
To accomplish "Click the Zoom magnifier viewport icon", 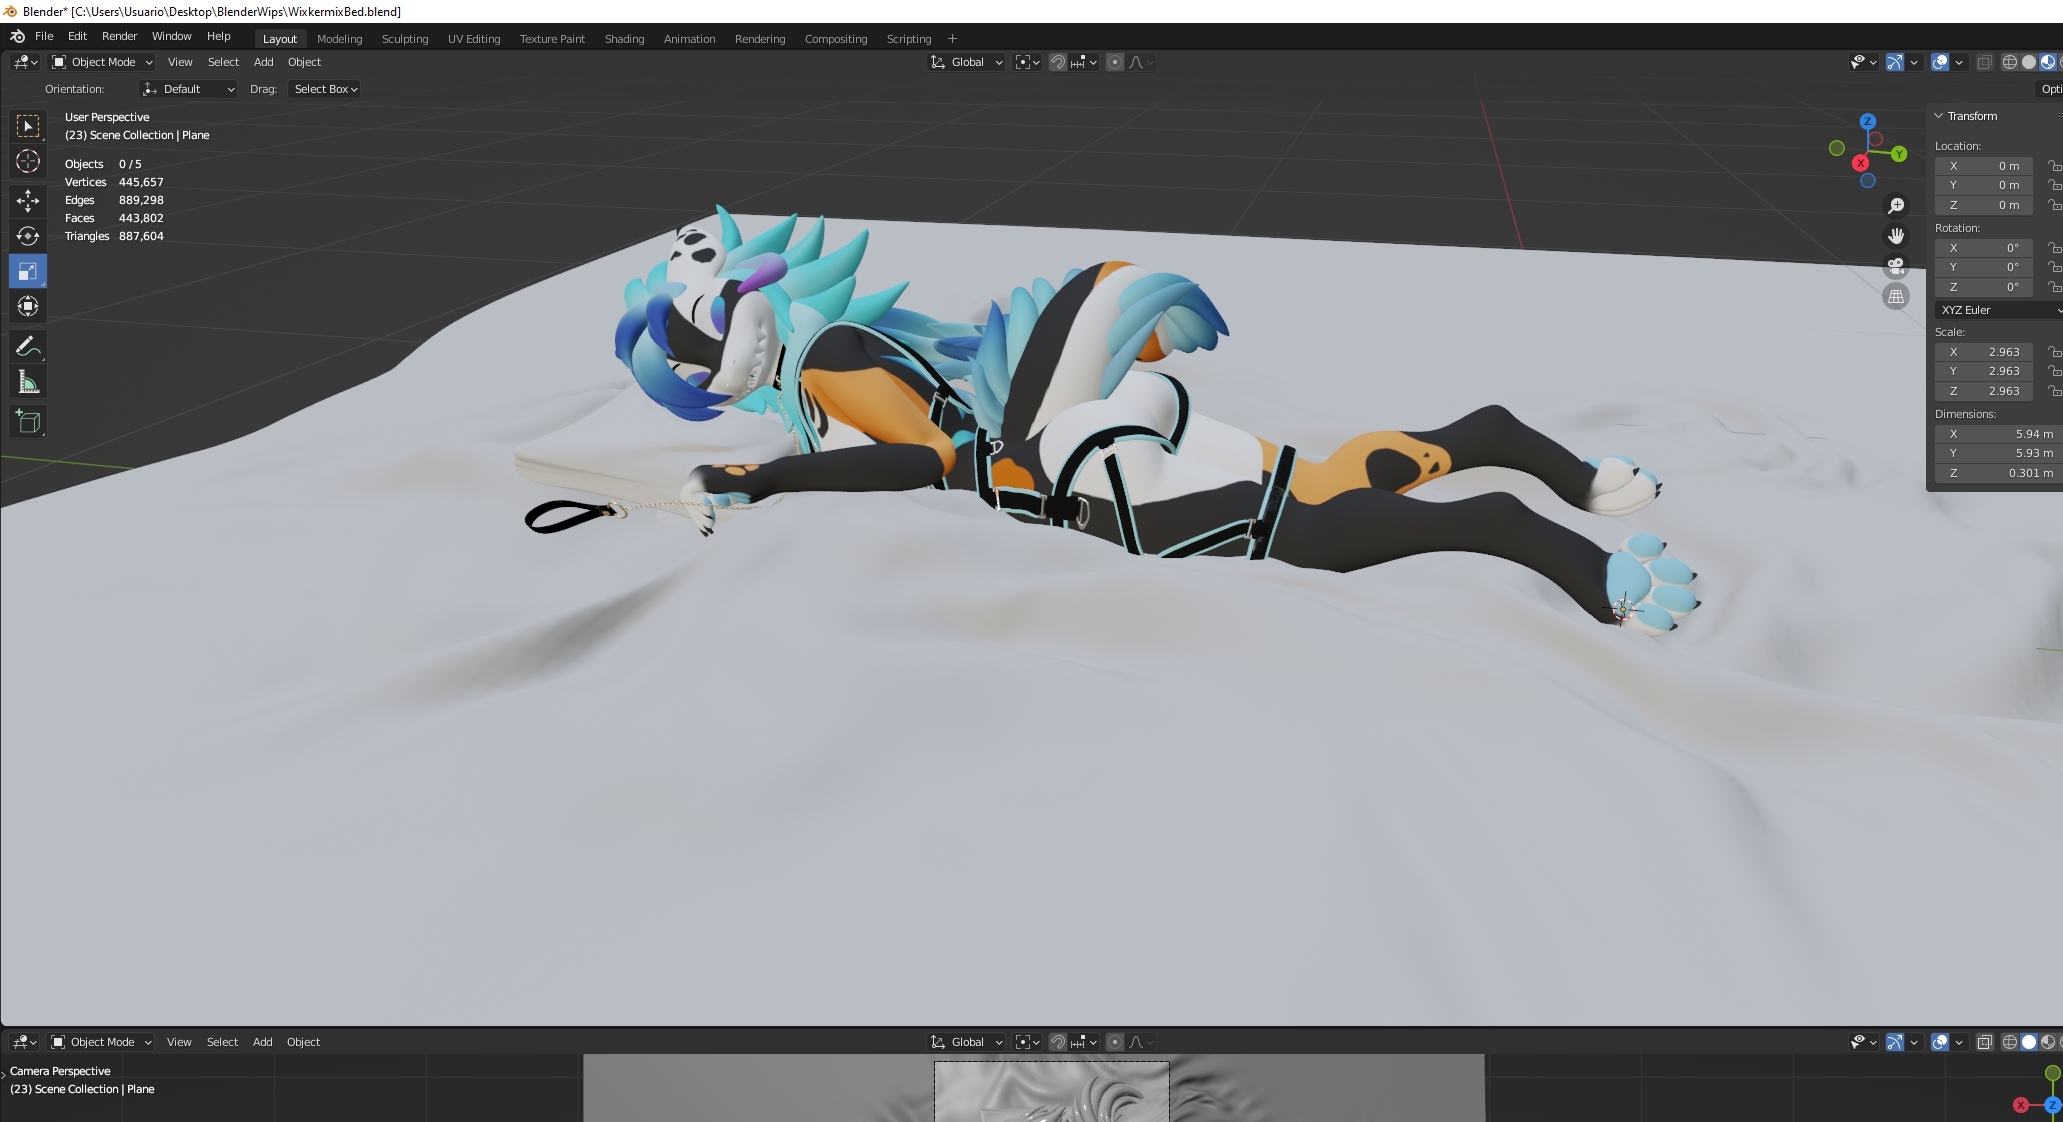I will coord(1895,206).
